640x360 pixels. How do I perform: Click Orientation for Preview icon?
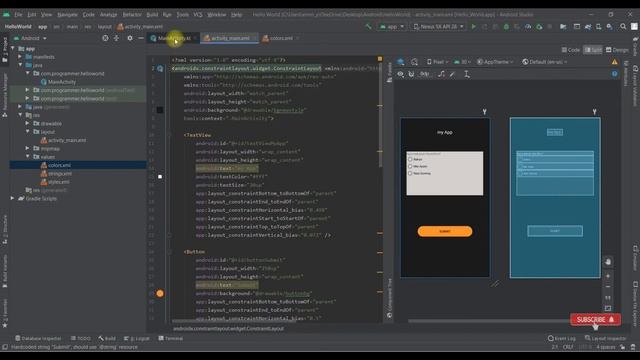click(414, 62)
